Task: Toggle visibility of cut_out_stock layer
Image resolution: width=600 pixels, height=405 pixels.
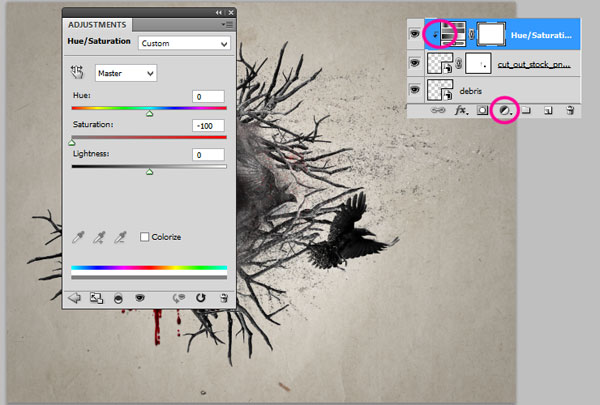Action: [x=415, y=62]
